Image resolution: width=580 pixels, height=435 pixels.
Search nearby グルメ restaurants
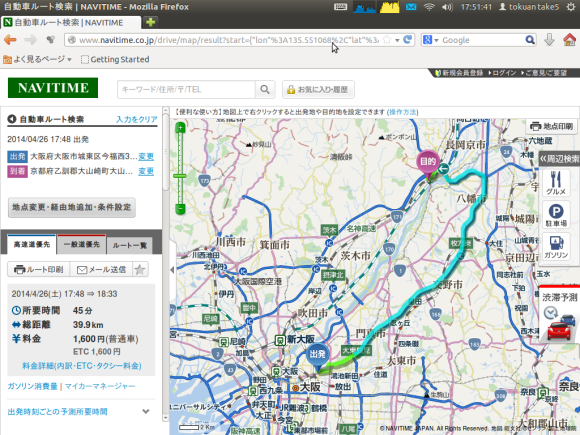pyautogui.click(x=556, y=182)
